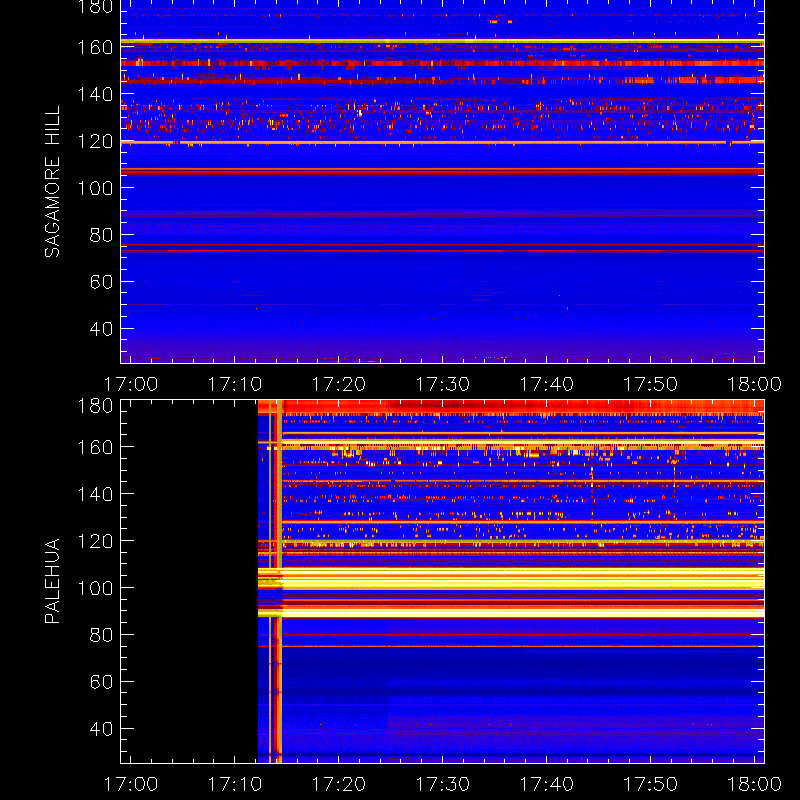Screen dimensions: 800x800
Task: Click the 17:30 time label under Palehua plot
Action: pyautogui.click(x=443, y=784)
